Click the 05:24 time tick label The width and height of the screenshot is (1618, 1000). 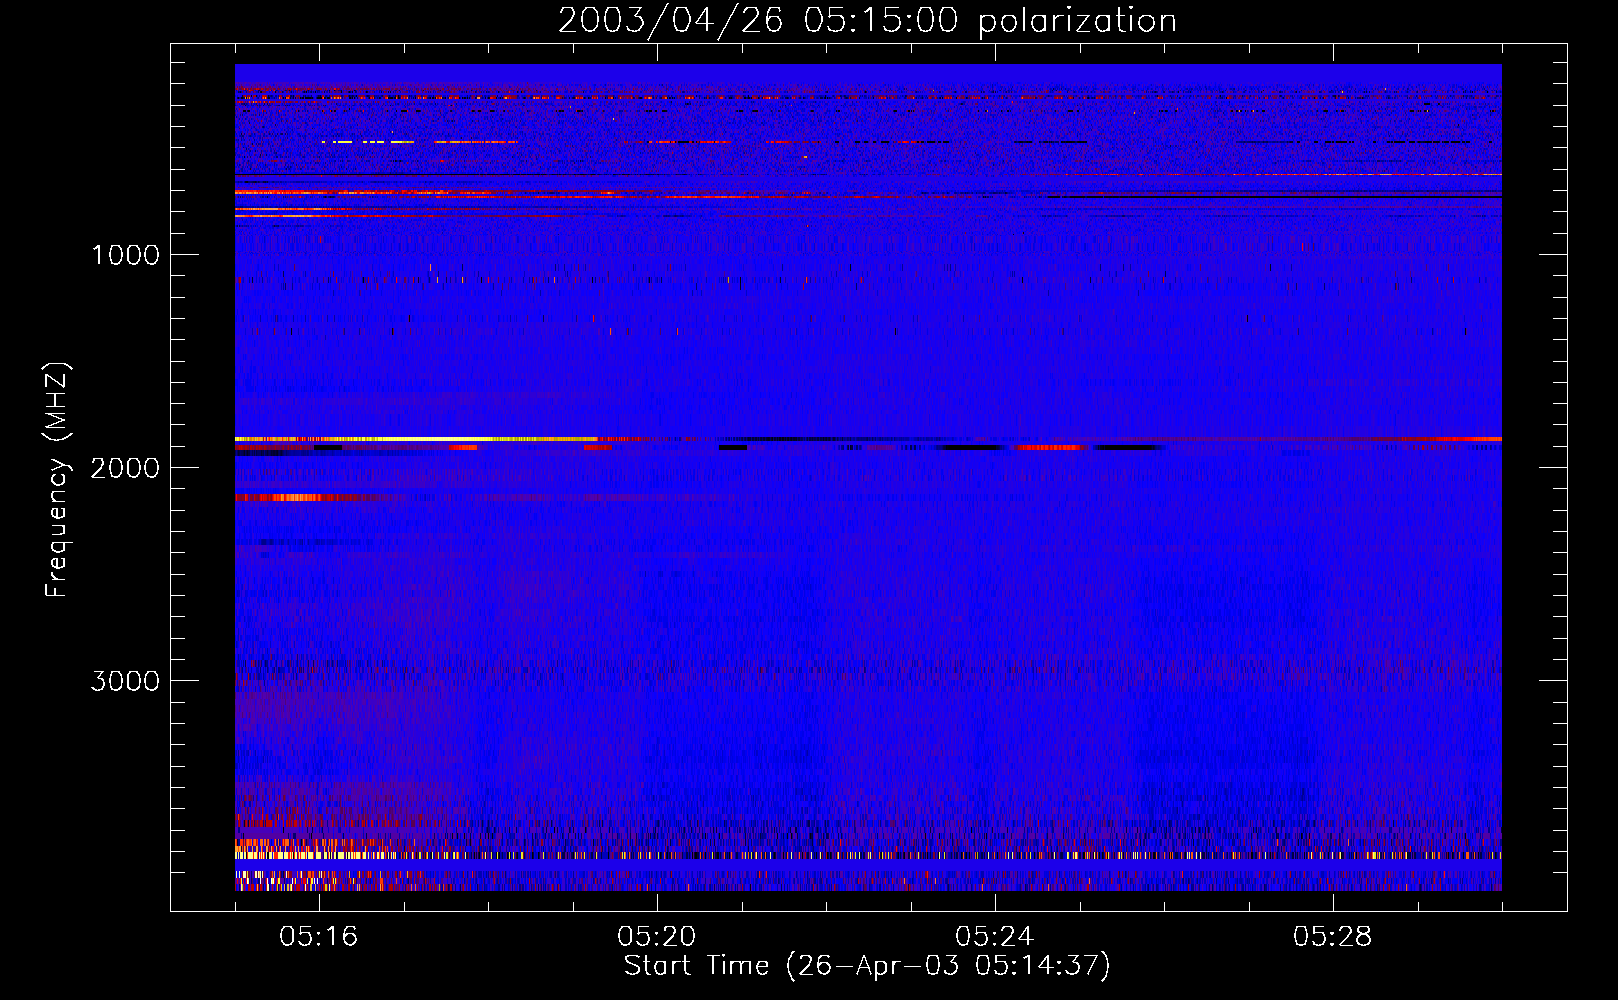click(x=995, y=937)
